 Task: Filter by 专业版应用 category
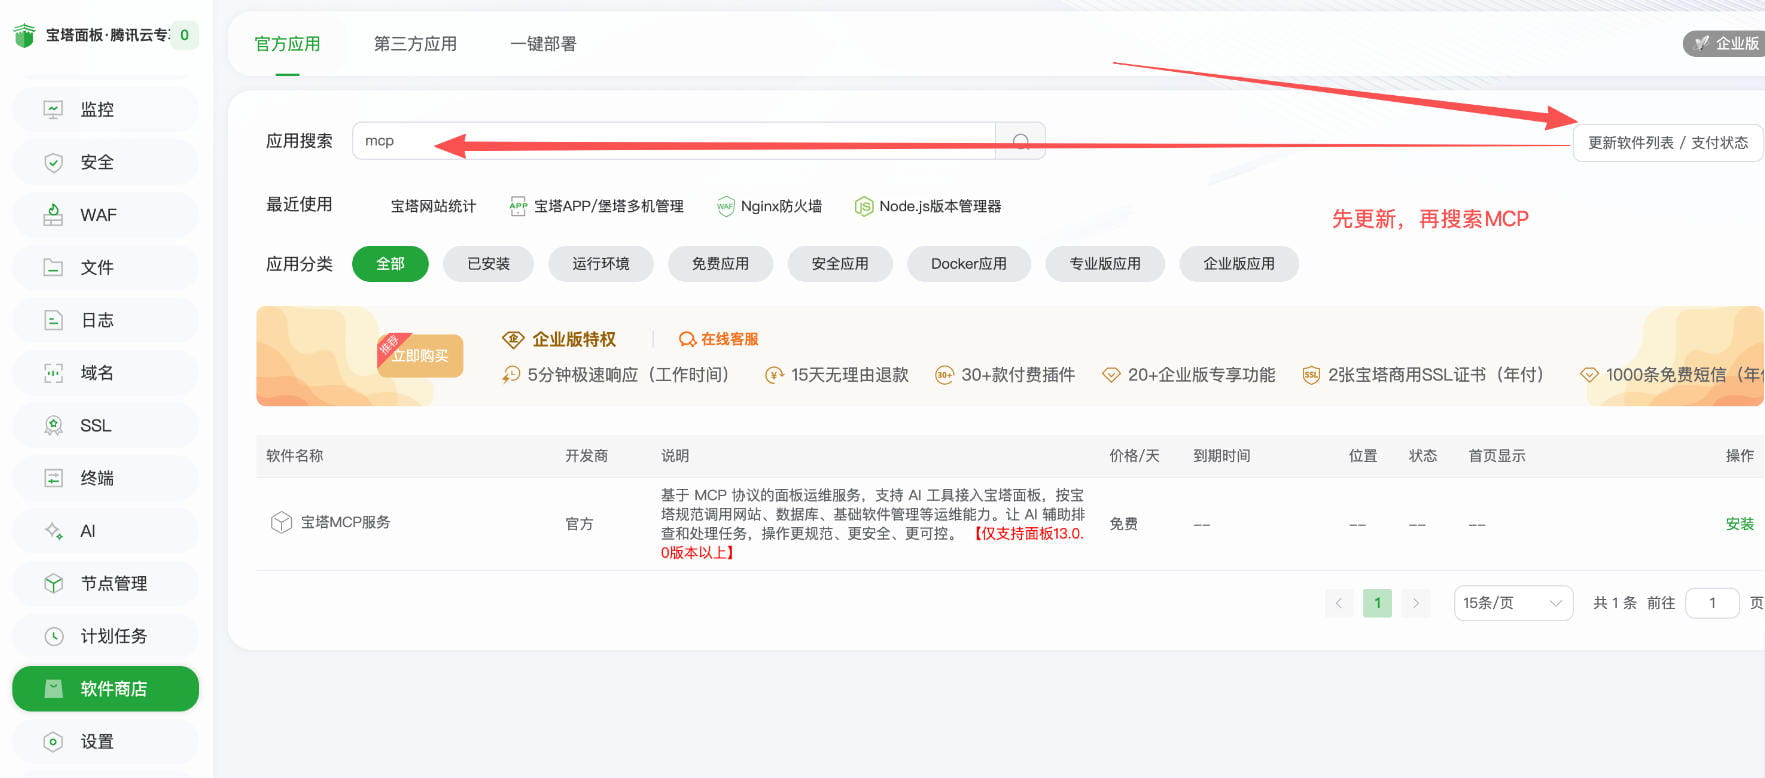[x=1105, y=264]
